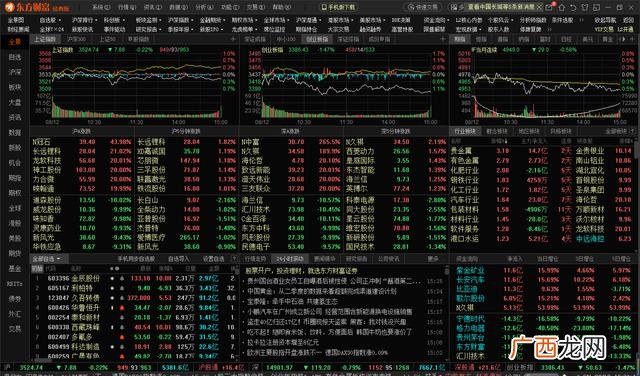Select 基金 in the left sidebar
The height and width of the screenshot is (376, 640).
click(15, 269)
